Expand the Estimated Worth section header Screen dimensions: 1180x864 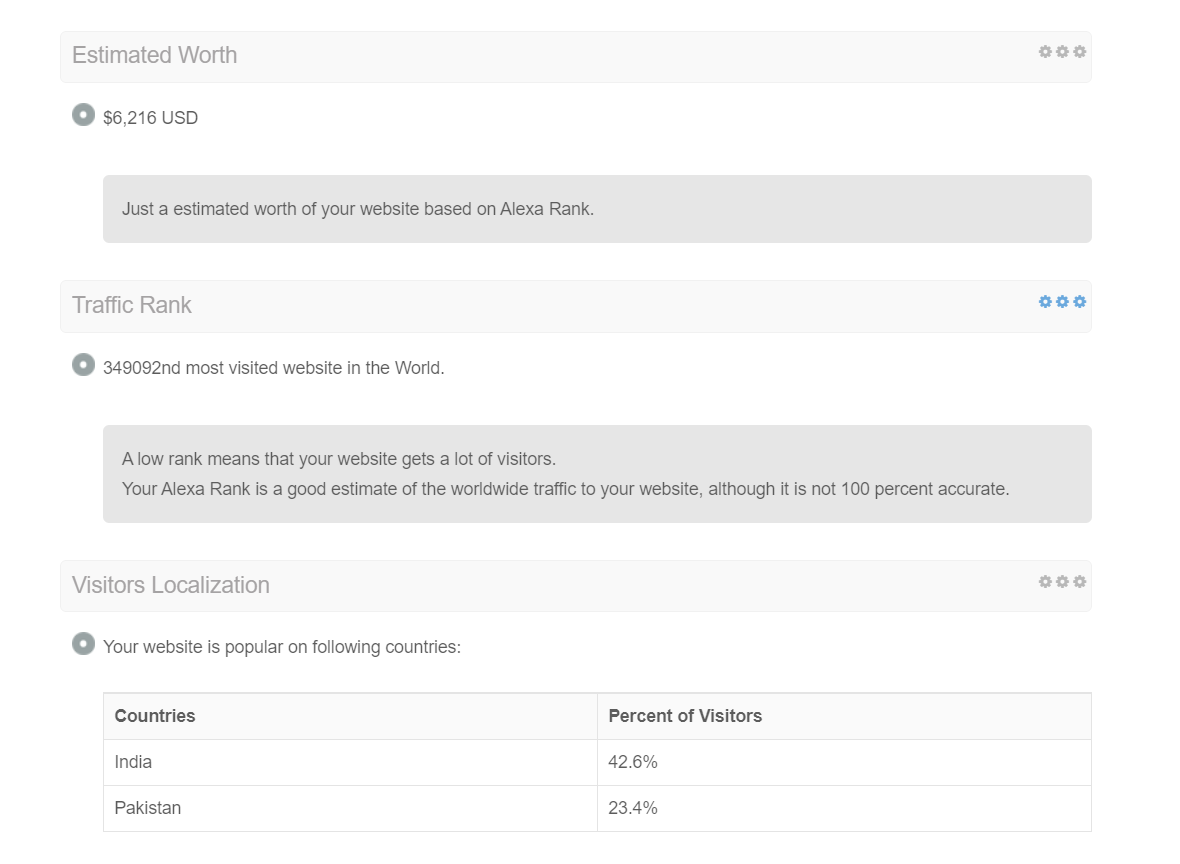[x=576, y=57]
